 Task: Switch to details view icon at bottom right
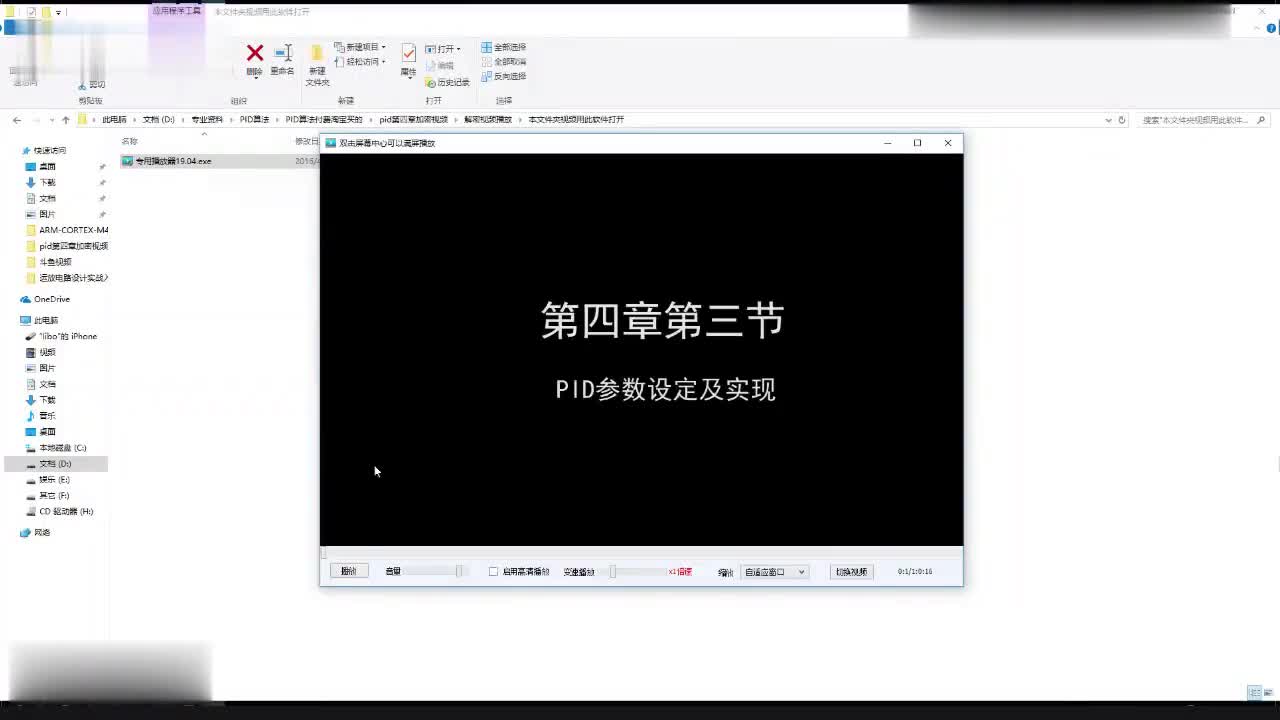pyautogui.click(x=1254, y=693)
